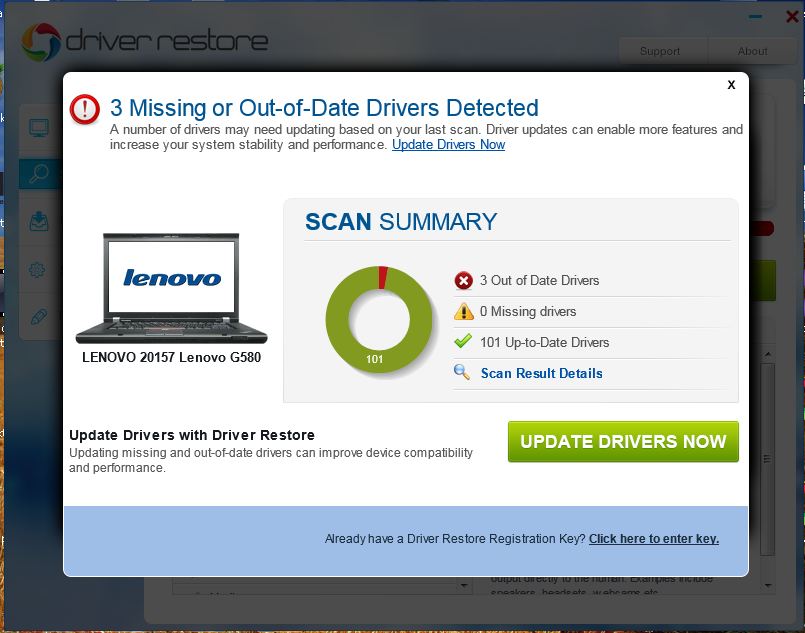
Task: Open the dropdown arrow behind the dialog
Action: [464, 585]
